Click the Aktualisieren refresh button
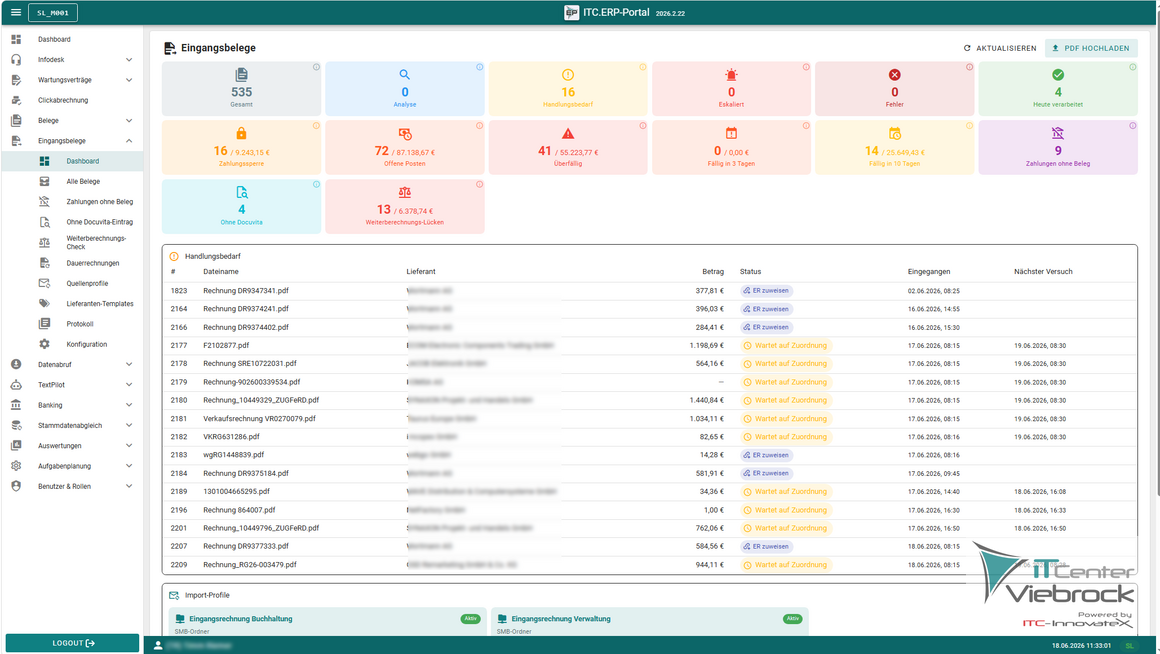Image resolution: width=1160 pixels, height=654 pixels. (999, 48)
